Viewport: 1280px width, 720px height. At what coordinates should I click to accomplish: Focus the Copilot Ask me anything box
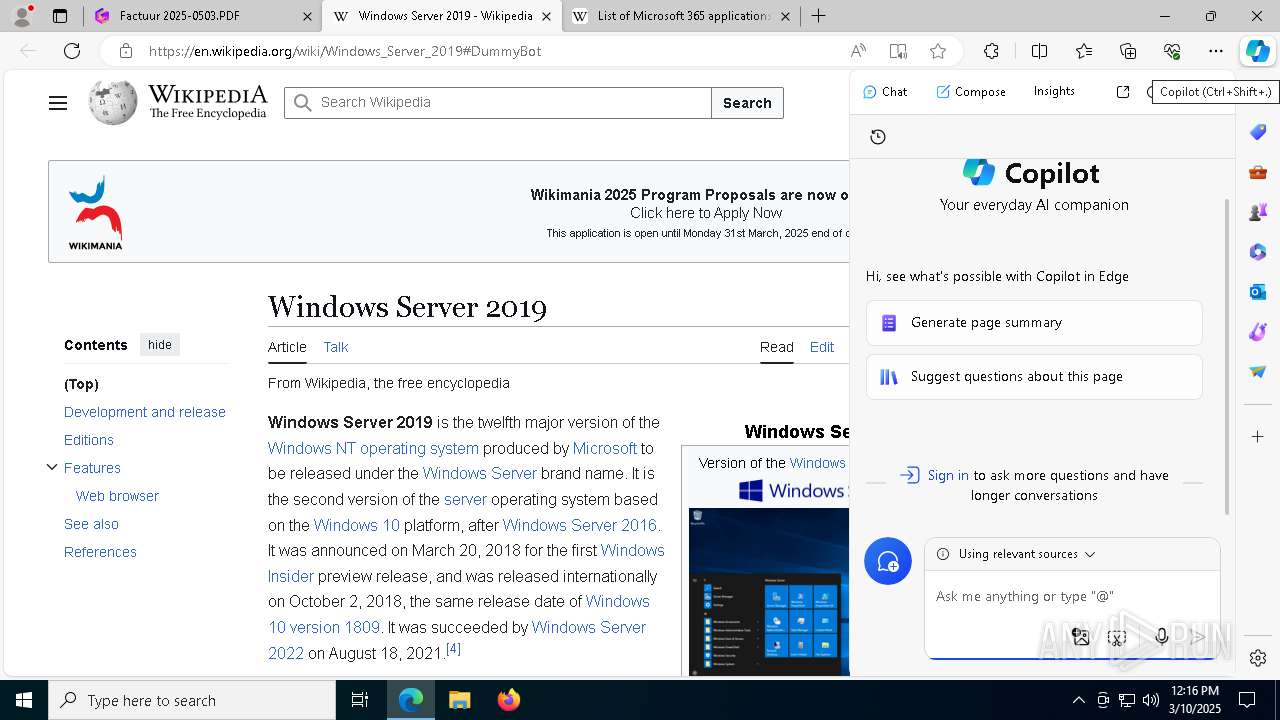coord(1072,596)
